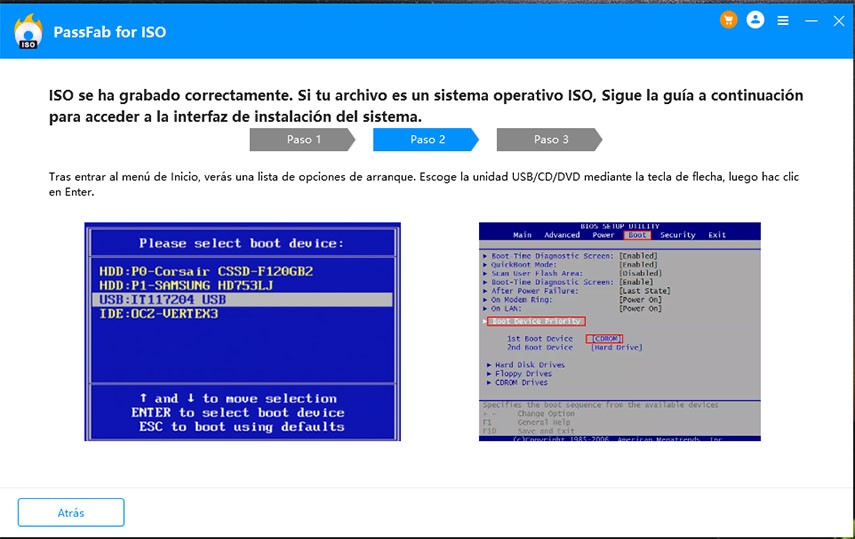This screenshot has width=855, height=539.
Task: Click 'HDD:P0-Corsair CSSD-F120GB2' line
Action: (x=206, y=271)
